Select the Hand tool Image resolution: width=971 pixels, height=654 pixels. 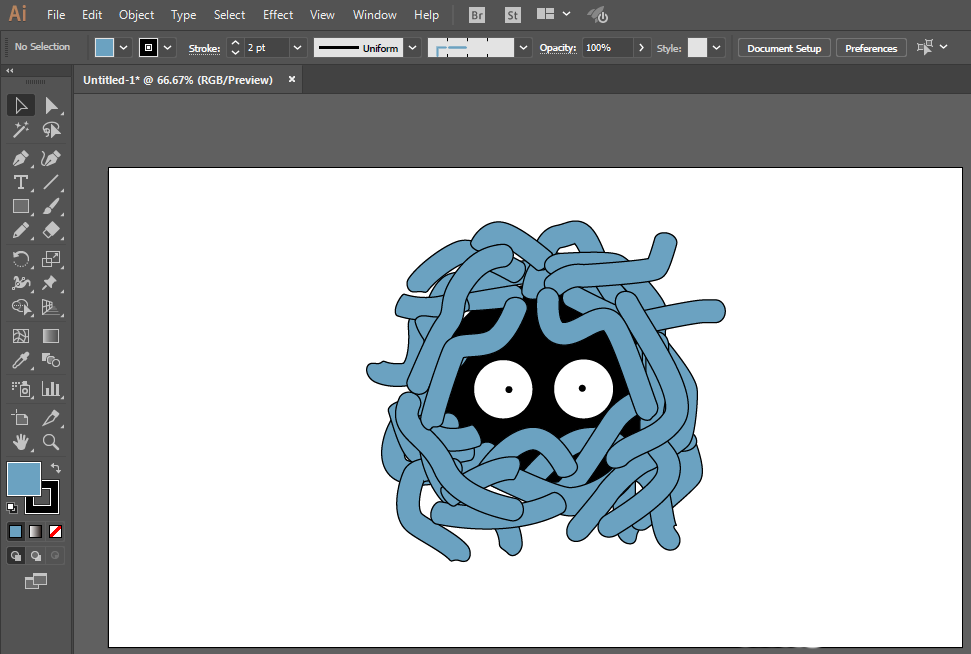click(21, 442)
